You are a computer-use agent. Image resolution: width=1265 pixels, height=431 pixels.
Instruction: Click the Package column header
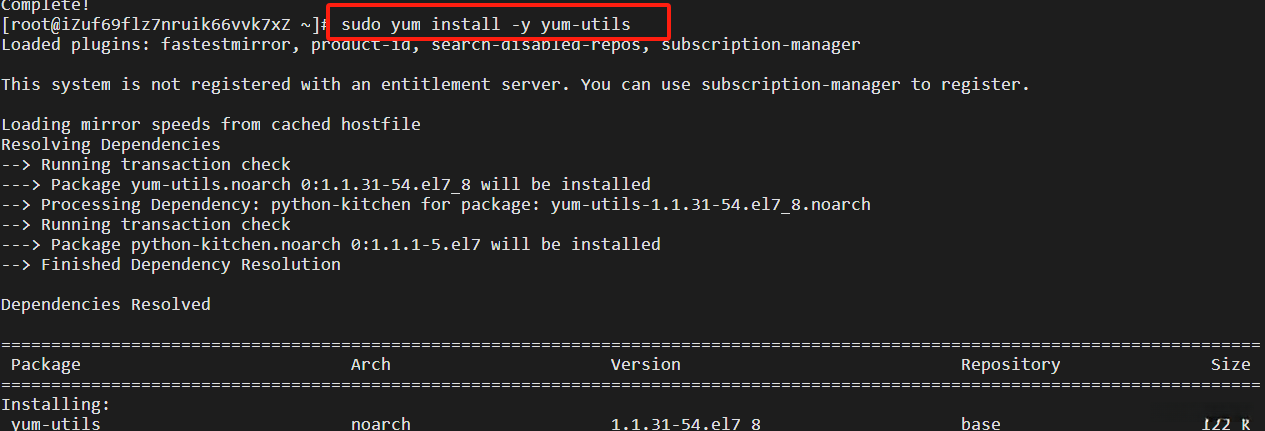[x=45, y=364]
